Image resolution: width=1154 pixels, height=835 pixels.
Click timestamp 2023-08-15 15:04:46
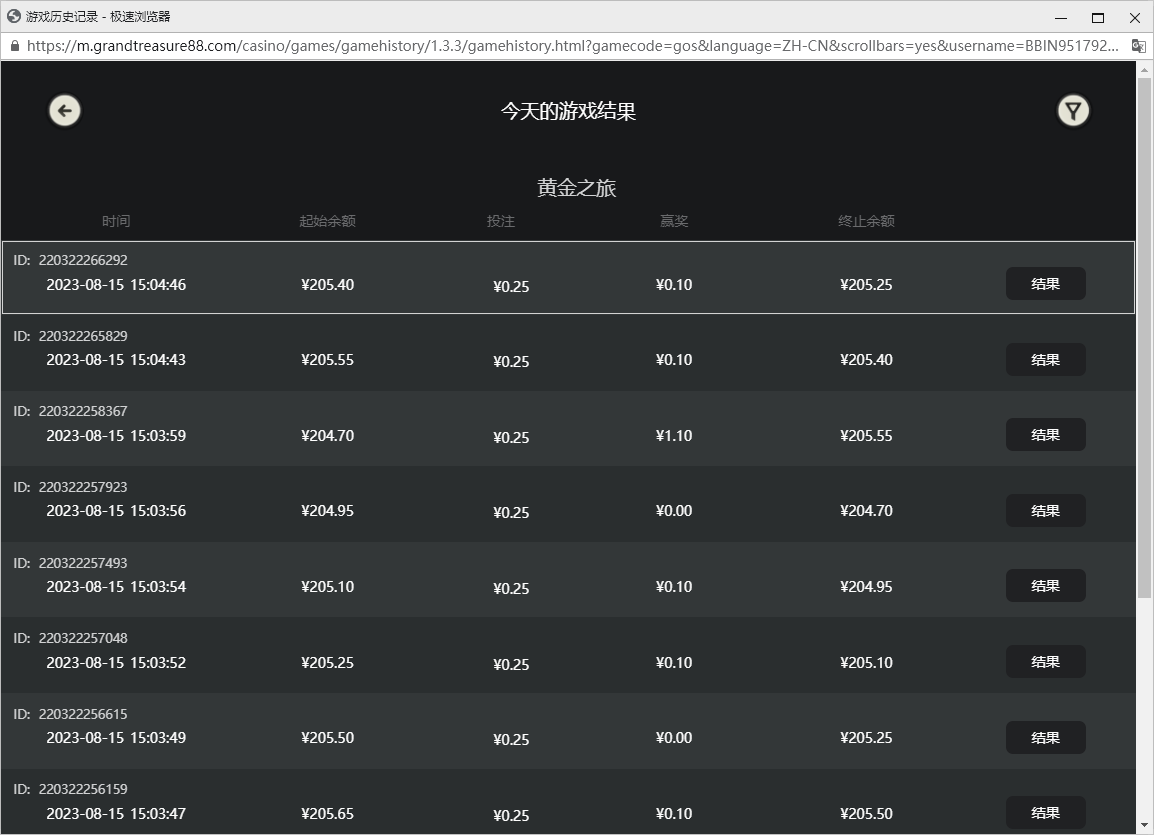[116, 285]
